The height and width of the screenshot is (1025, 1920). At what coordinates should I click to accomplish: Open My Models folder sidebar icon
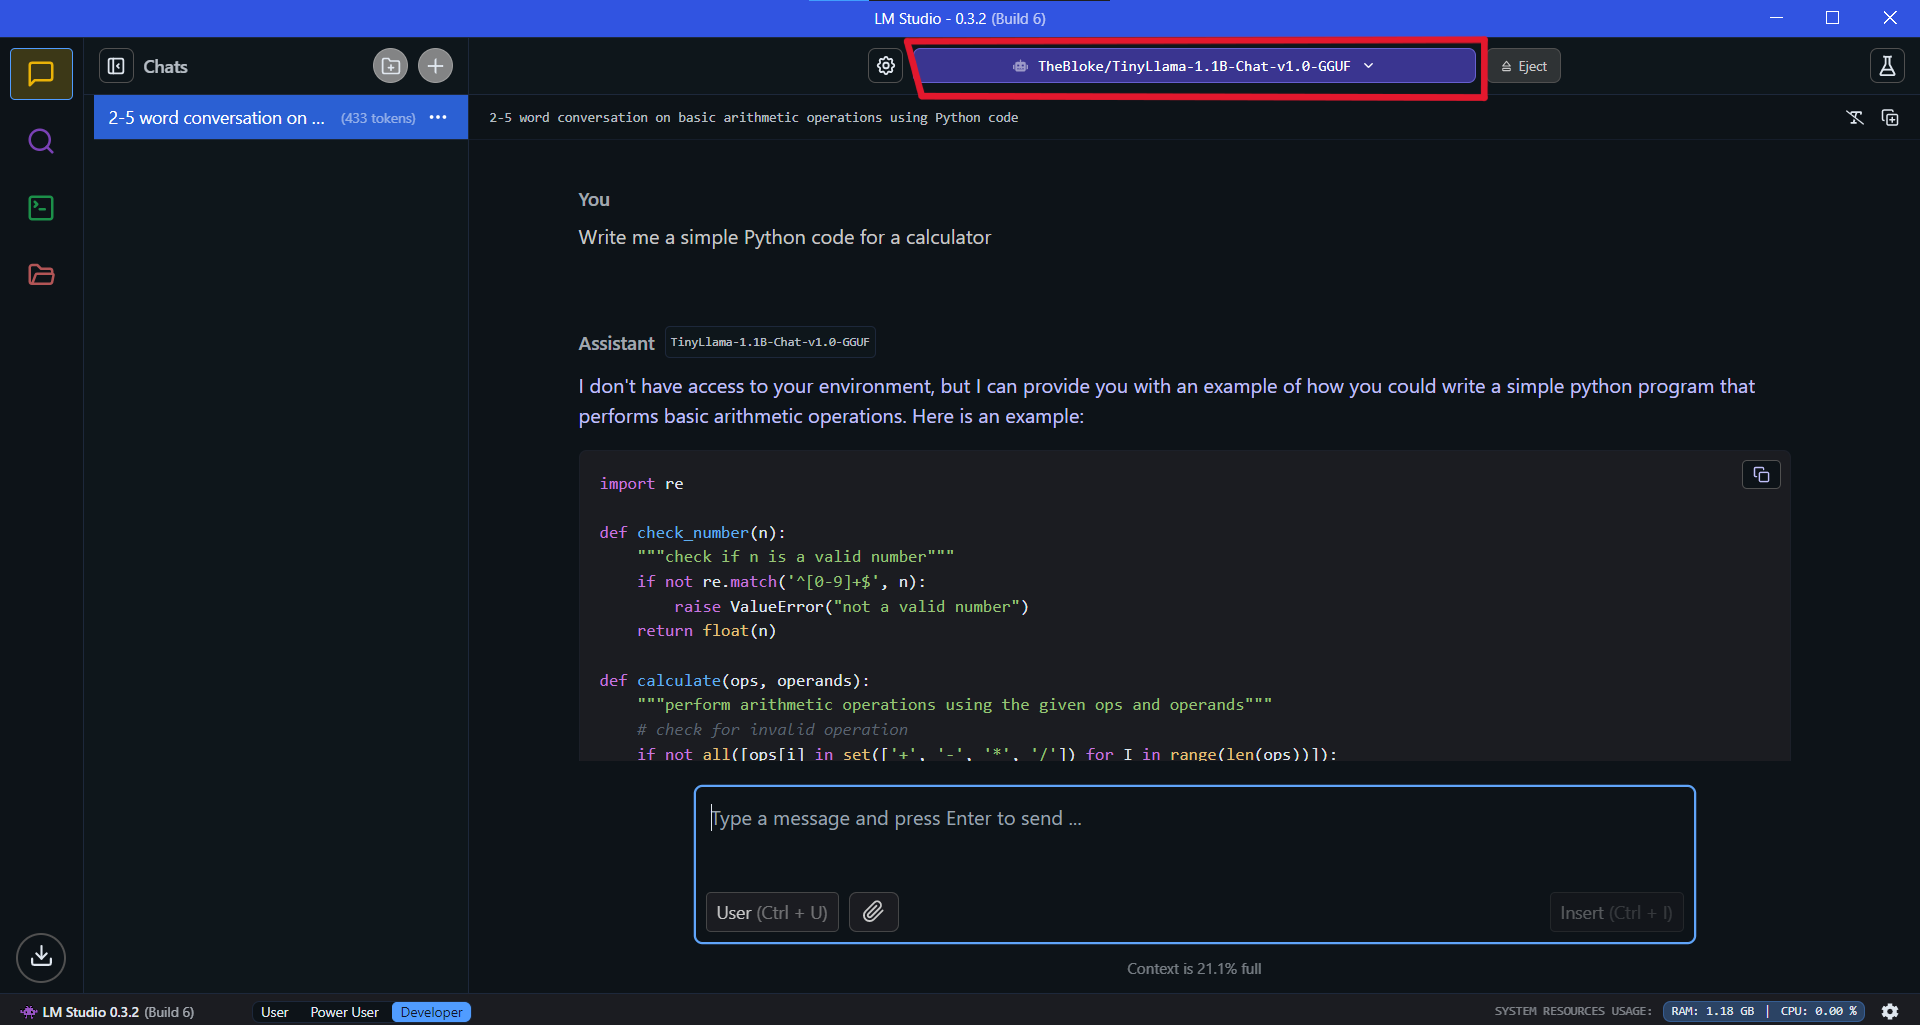[x=41, y=275]
